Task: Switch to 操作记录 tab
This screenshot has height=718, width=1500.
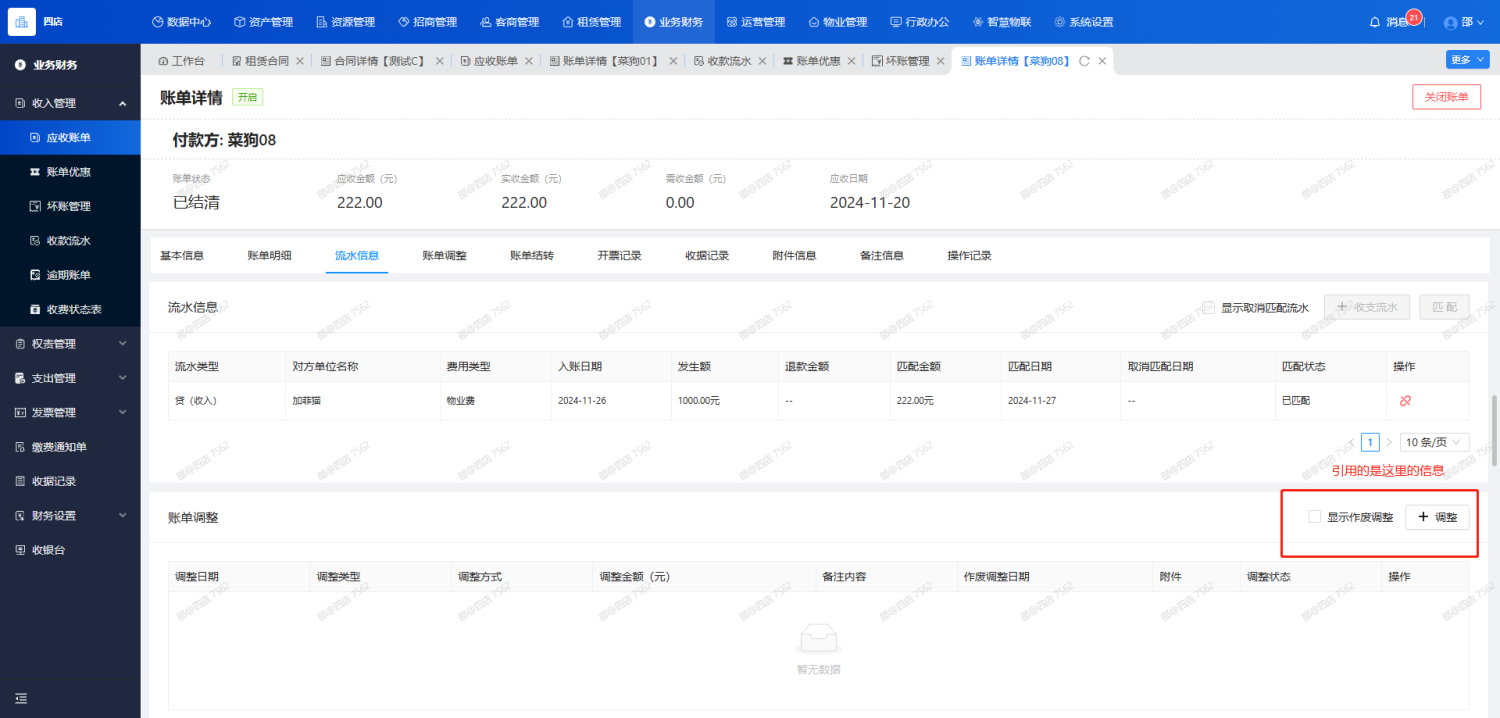Action: 970,256
